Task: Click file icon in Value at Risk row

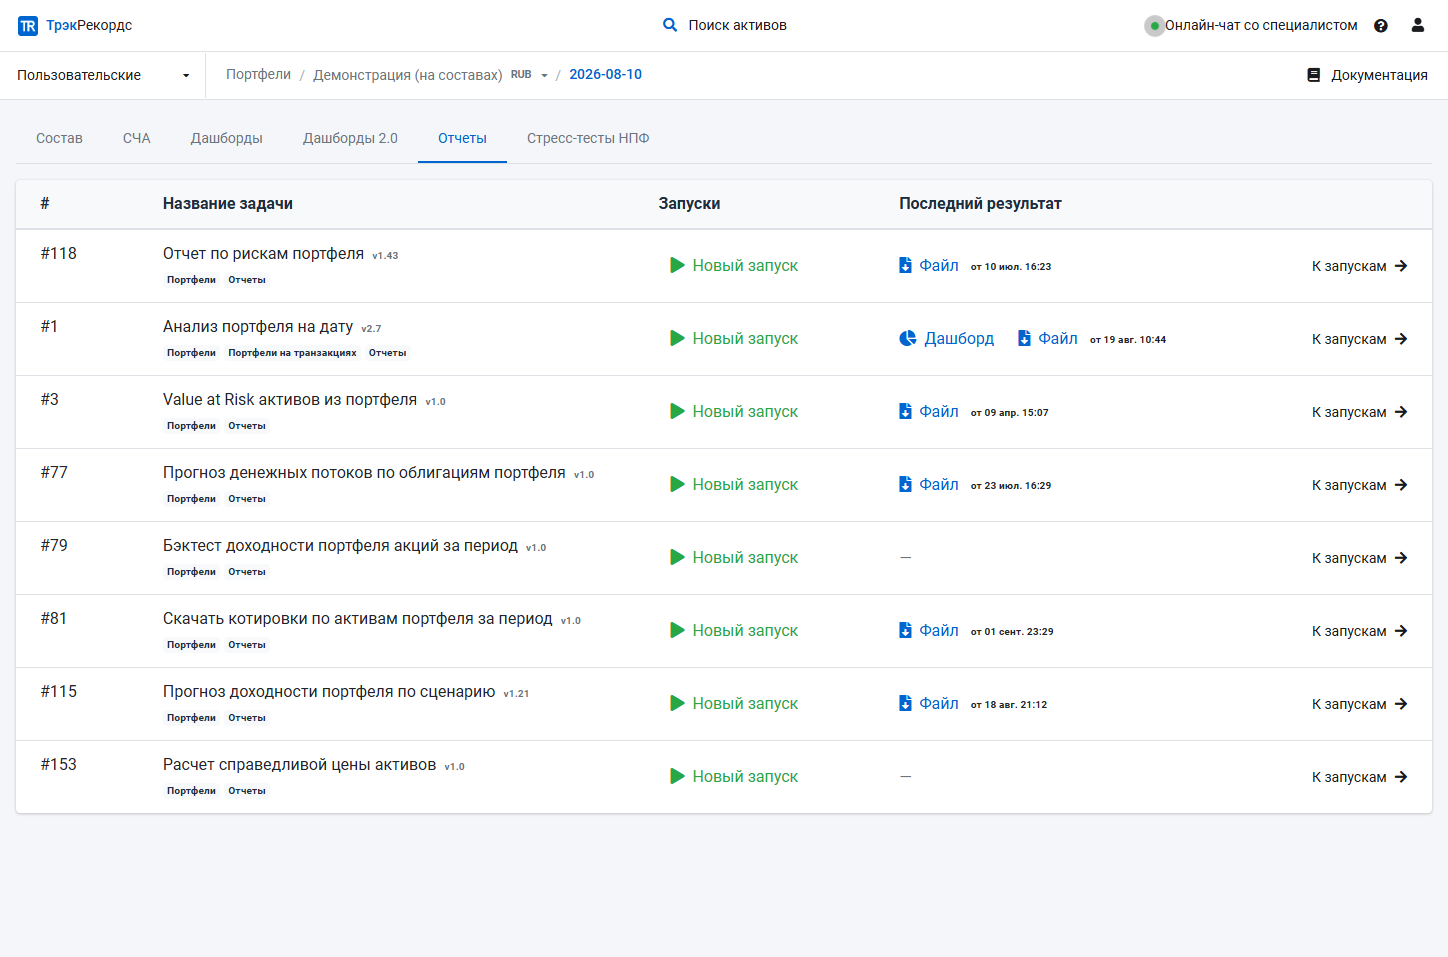Action: pos(905,411)
